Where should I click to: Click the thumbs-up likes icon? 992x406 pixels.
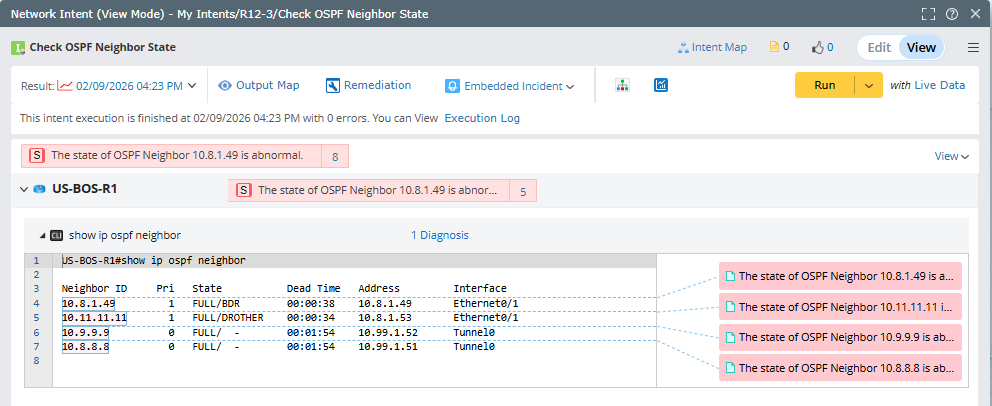click(x=817, y=47)
